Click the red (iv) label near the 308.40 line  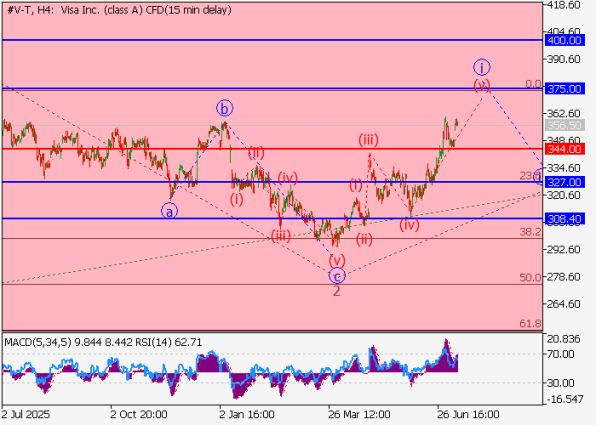409,225
